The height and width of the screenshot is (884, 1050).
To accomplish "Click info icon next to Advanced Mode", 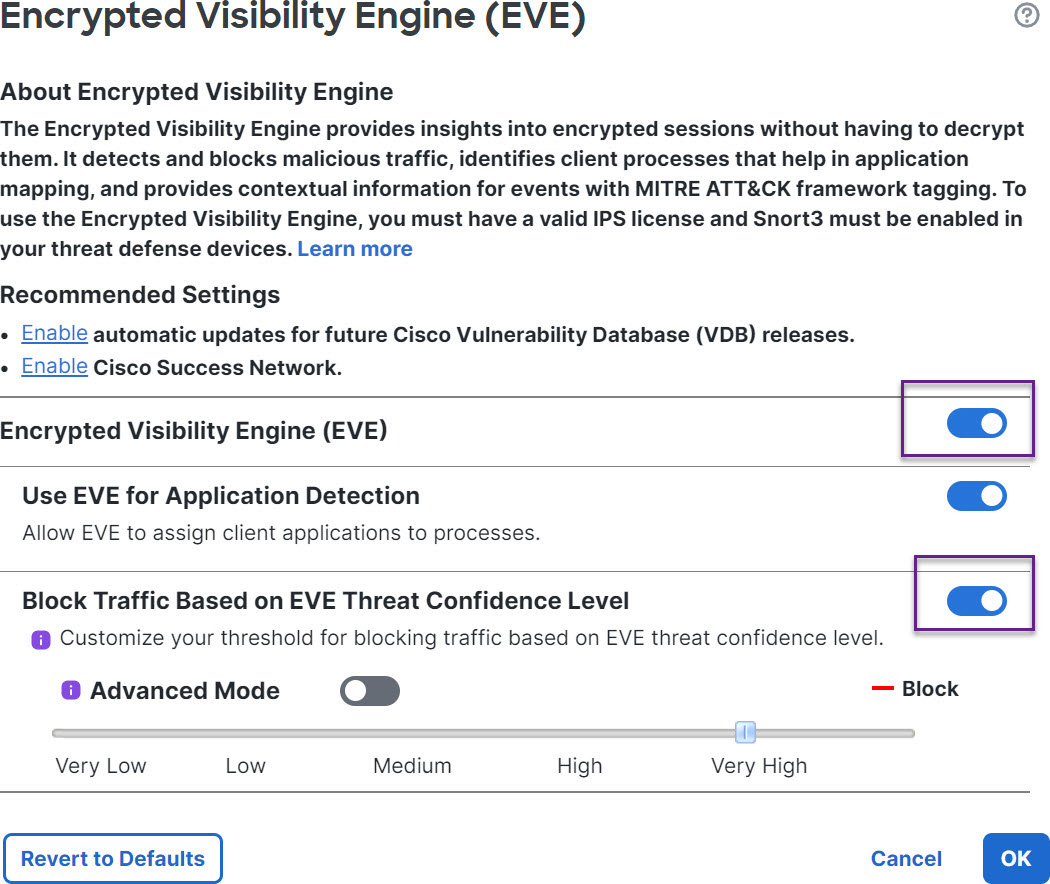I will coord(71,690).
